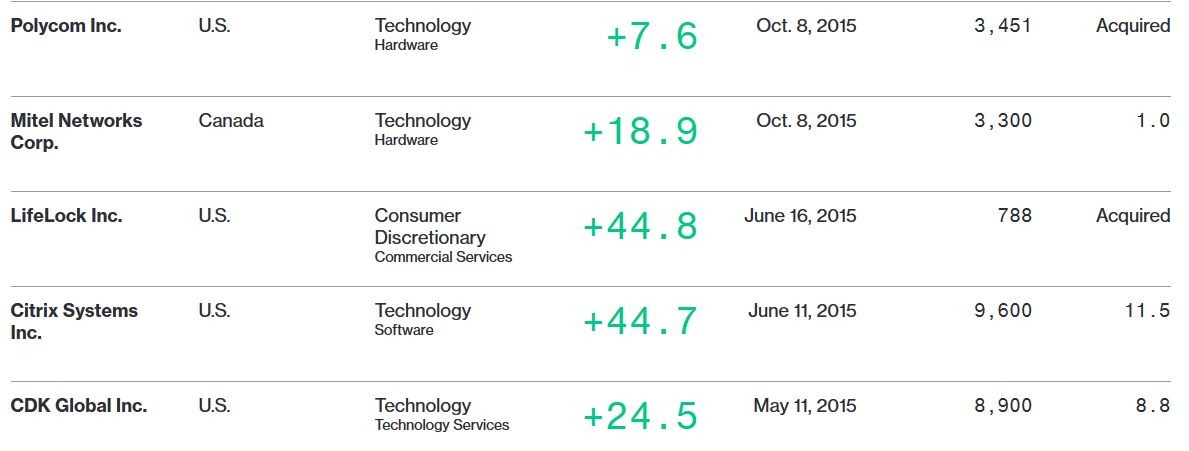Click the June 16, 2015 date
The image size is (1189, 451).
[x=800, y=216]
